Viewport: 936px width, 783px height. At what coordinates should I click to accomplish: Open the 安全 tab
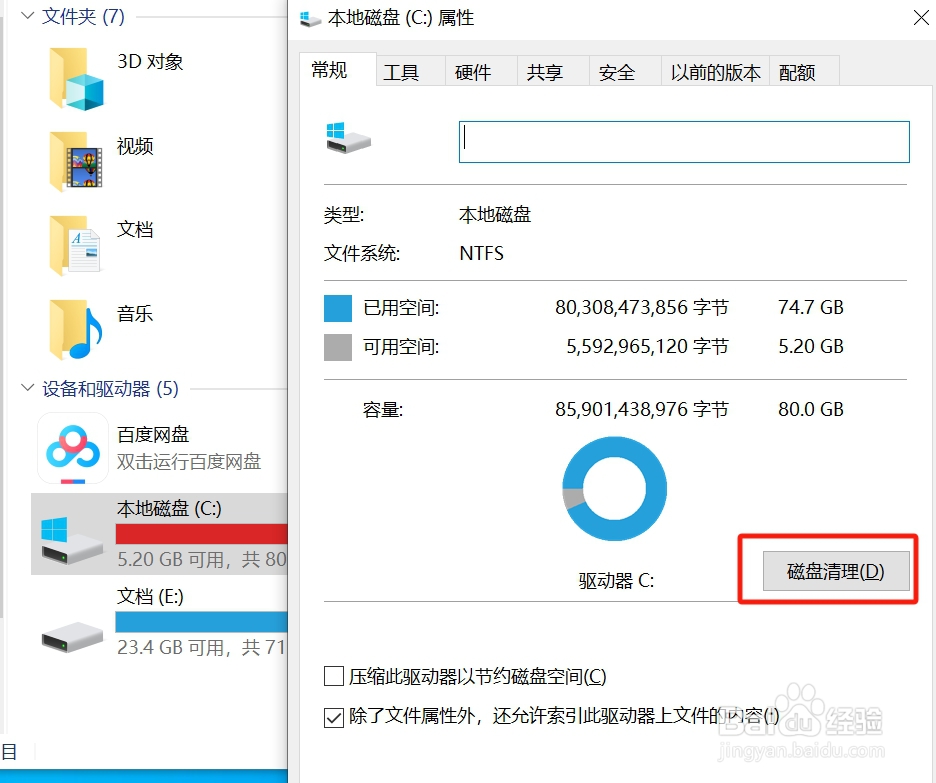pyautogui.click(x=618, y=71)
